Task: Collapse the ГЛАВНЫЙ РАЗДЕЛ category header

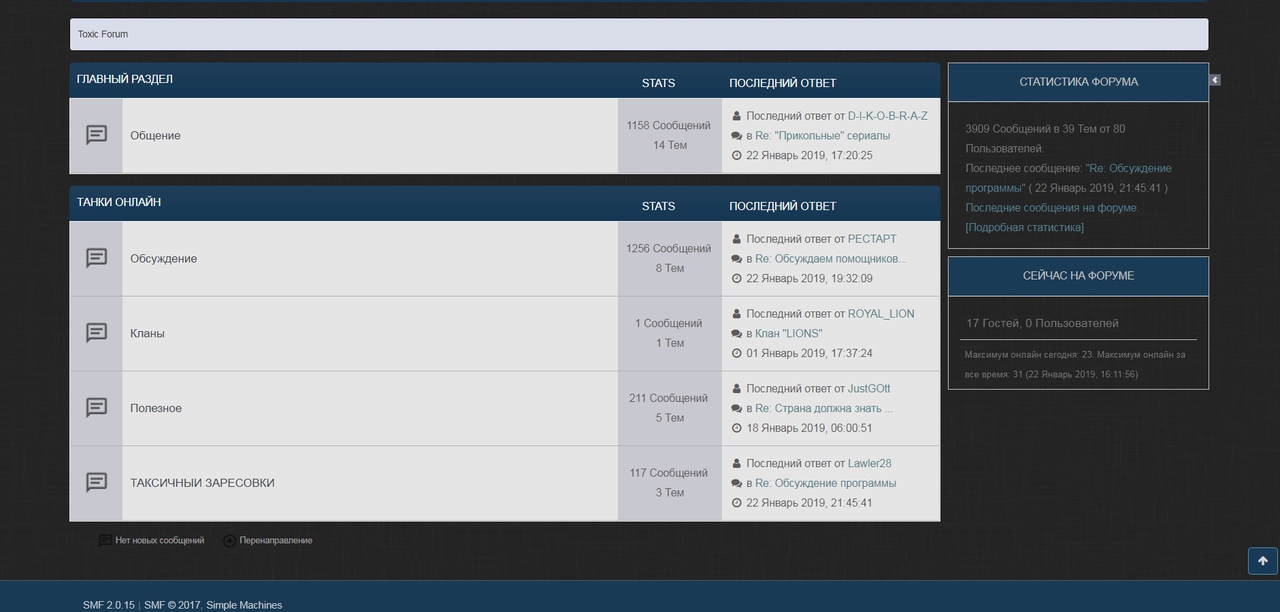Action: (125, 80)
